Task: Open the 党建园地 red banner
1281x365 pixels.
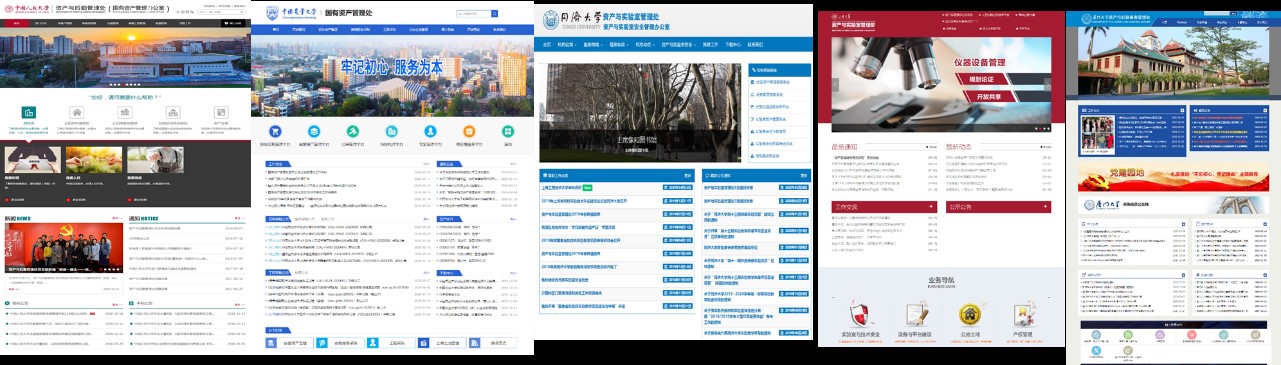Action: pos(1173,176)
